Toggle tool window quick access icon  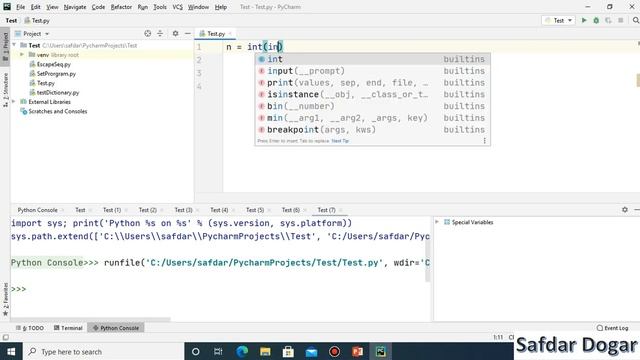5,337
